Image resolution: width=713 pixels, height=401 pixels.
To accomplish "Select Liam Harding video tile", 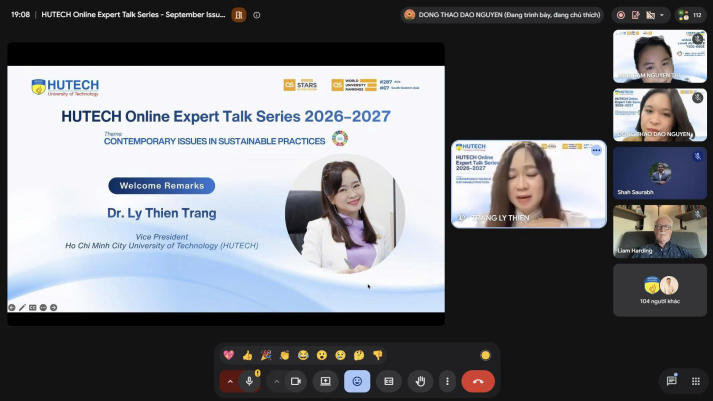I will click(x=660, y=232).
